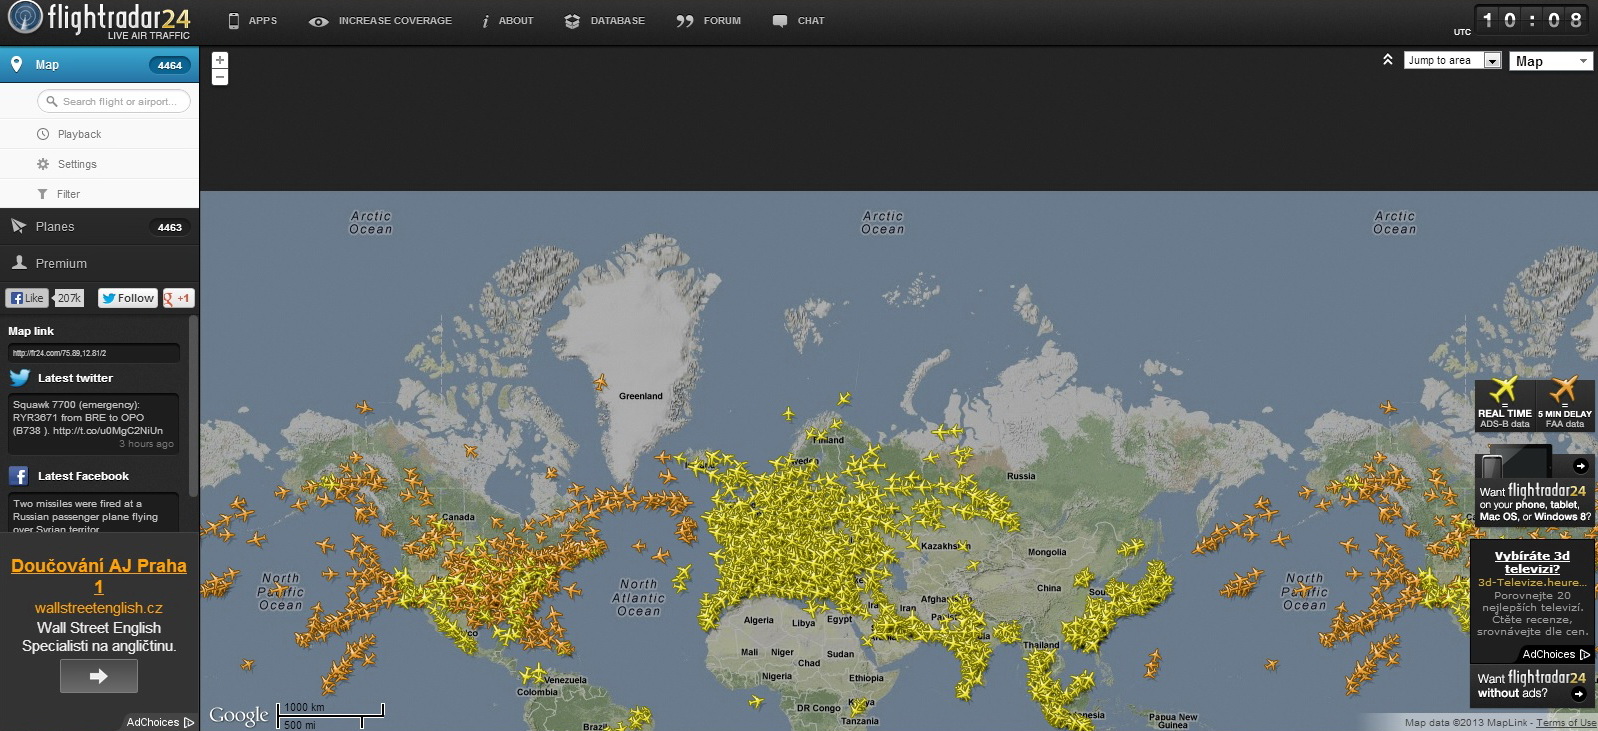The image size is (1598, 731).
Task: Click the 5 MIN DELAY FAA data legend
Action: 1565,404
